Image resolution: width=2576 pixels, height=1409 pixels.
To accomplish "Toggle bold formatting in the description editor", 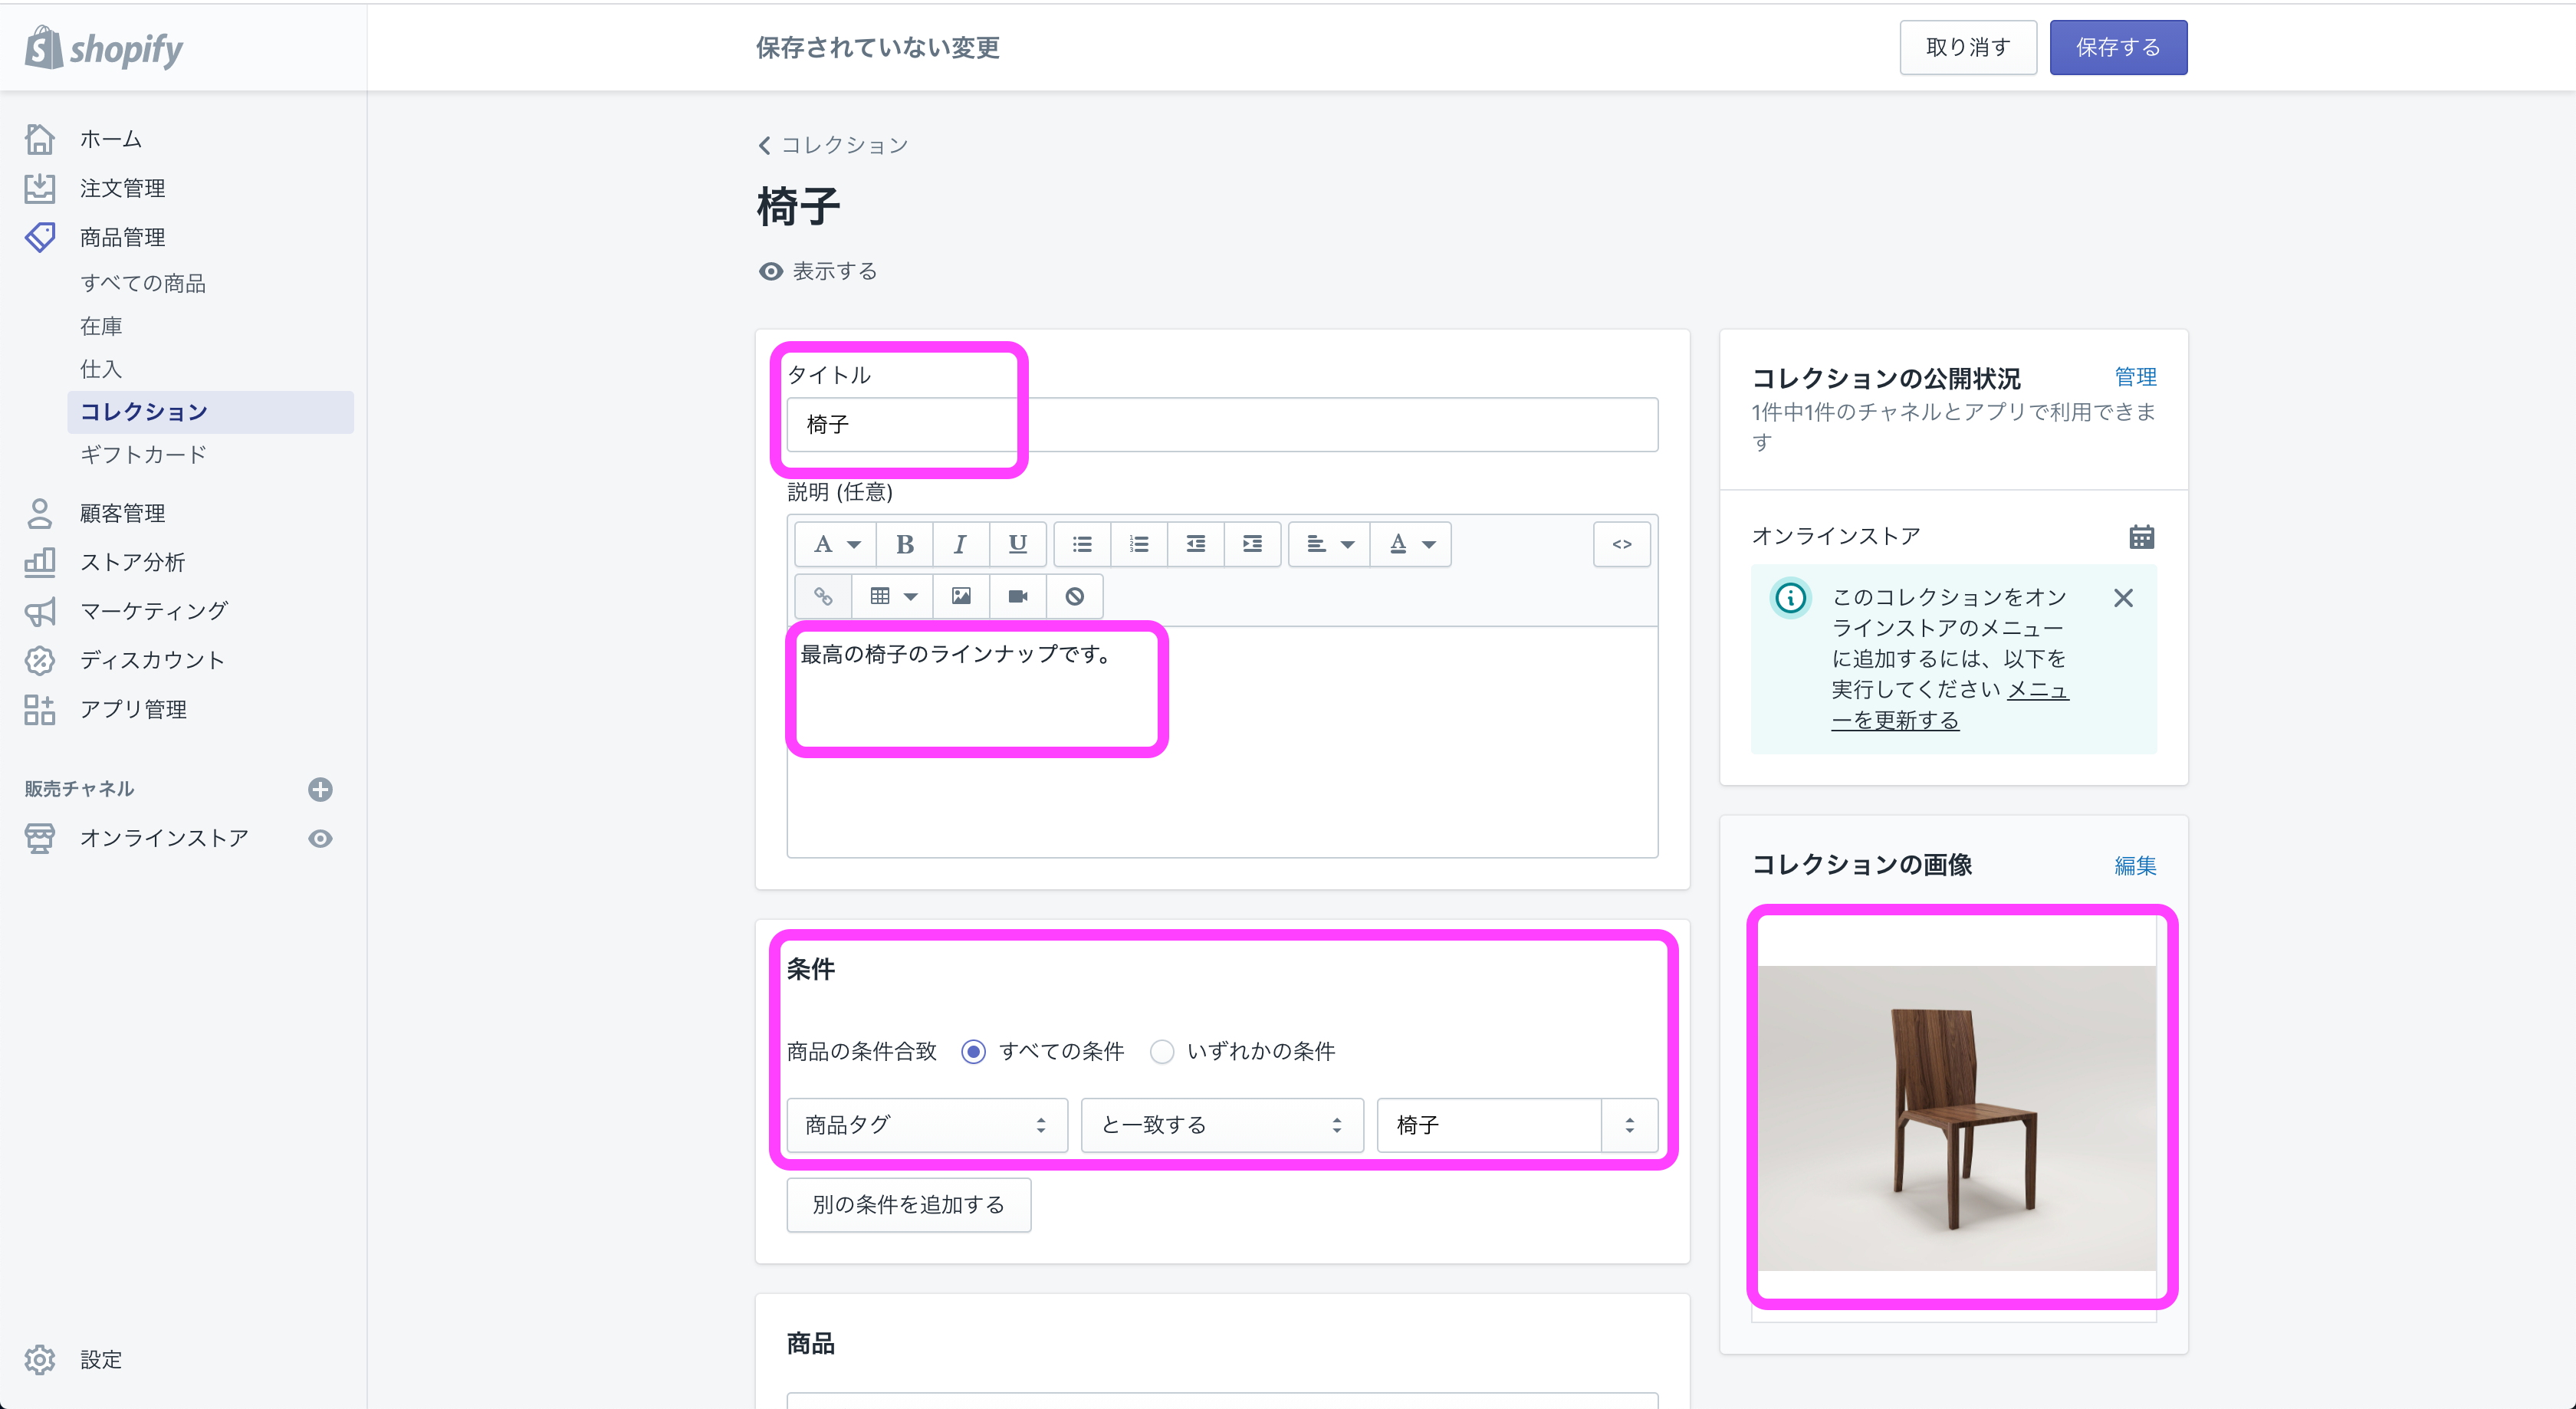I will (x=904, y=544).
